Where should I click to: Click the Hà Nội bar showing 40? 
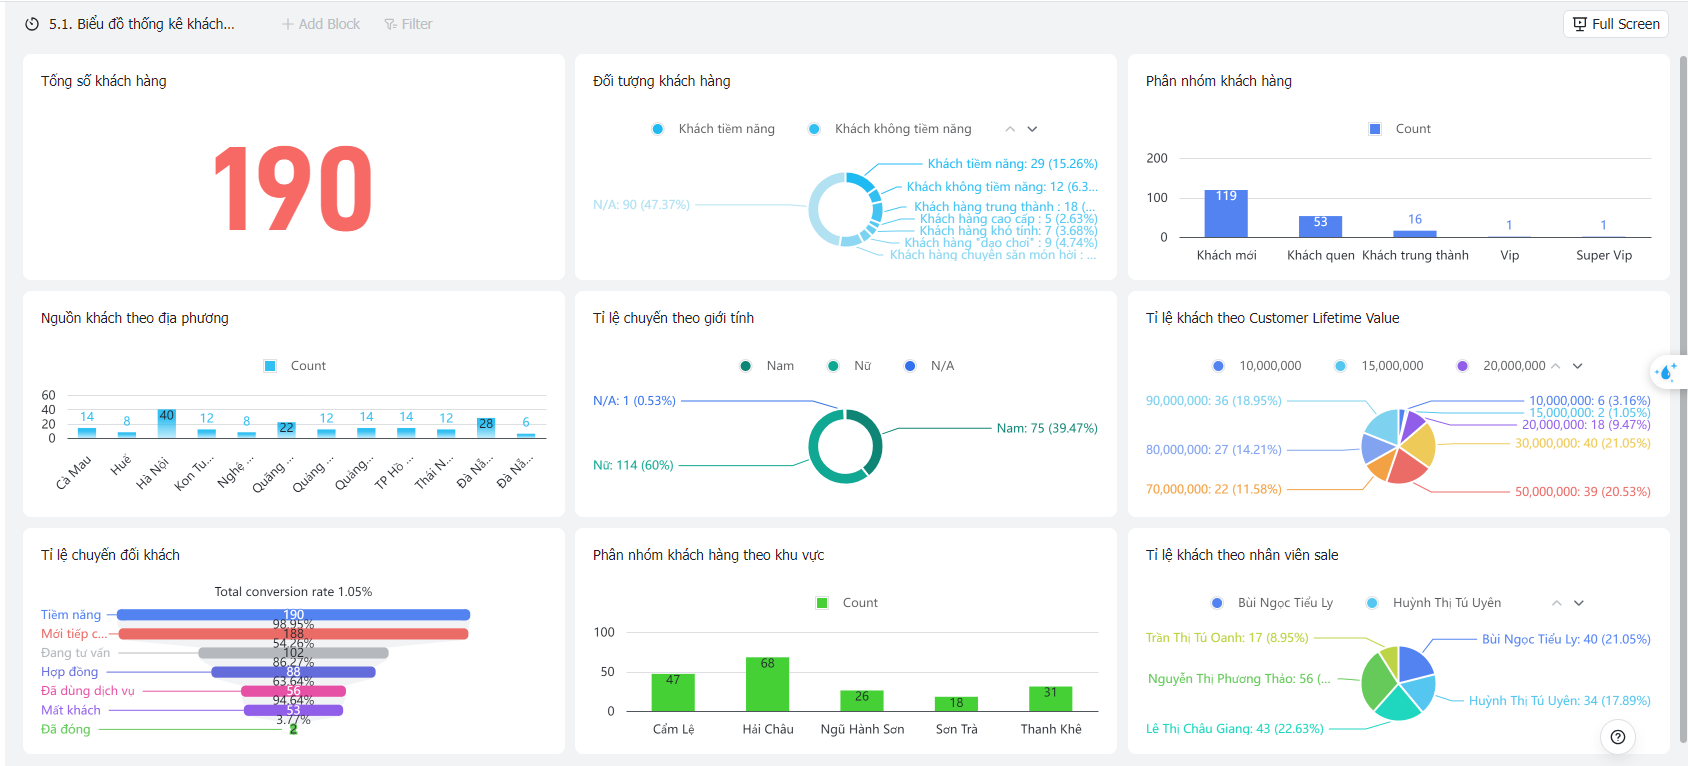[166, 423]
